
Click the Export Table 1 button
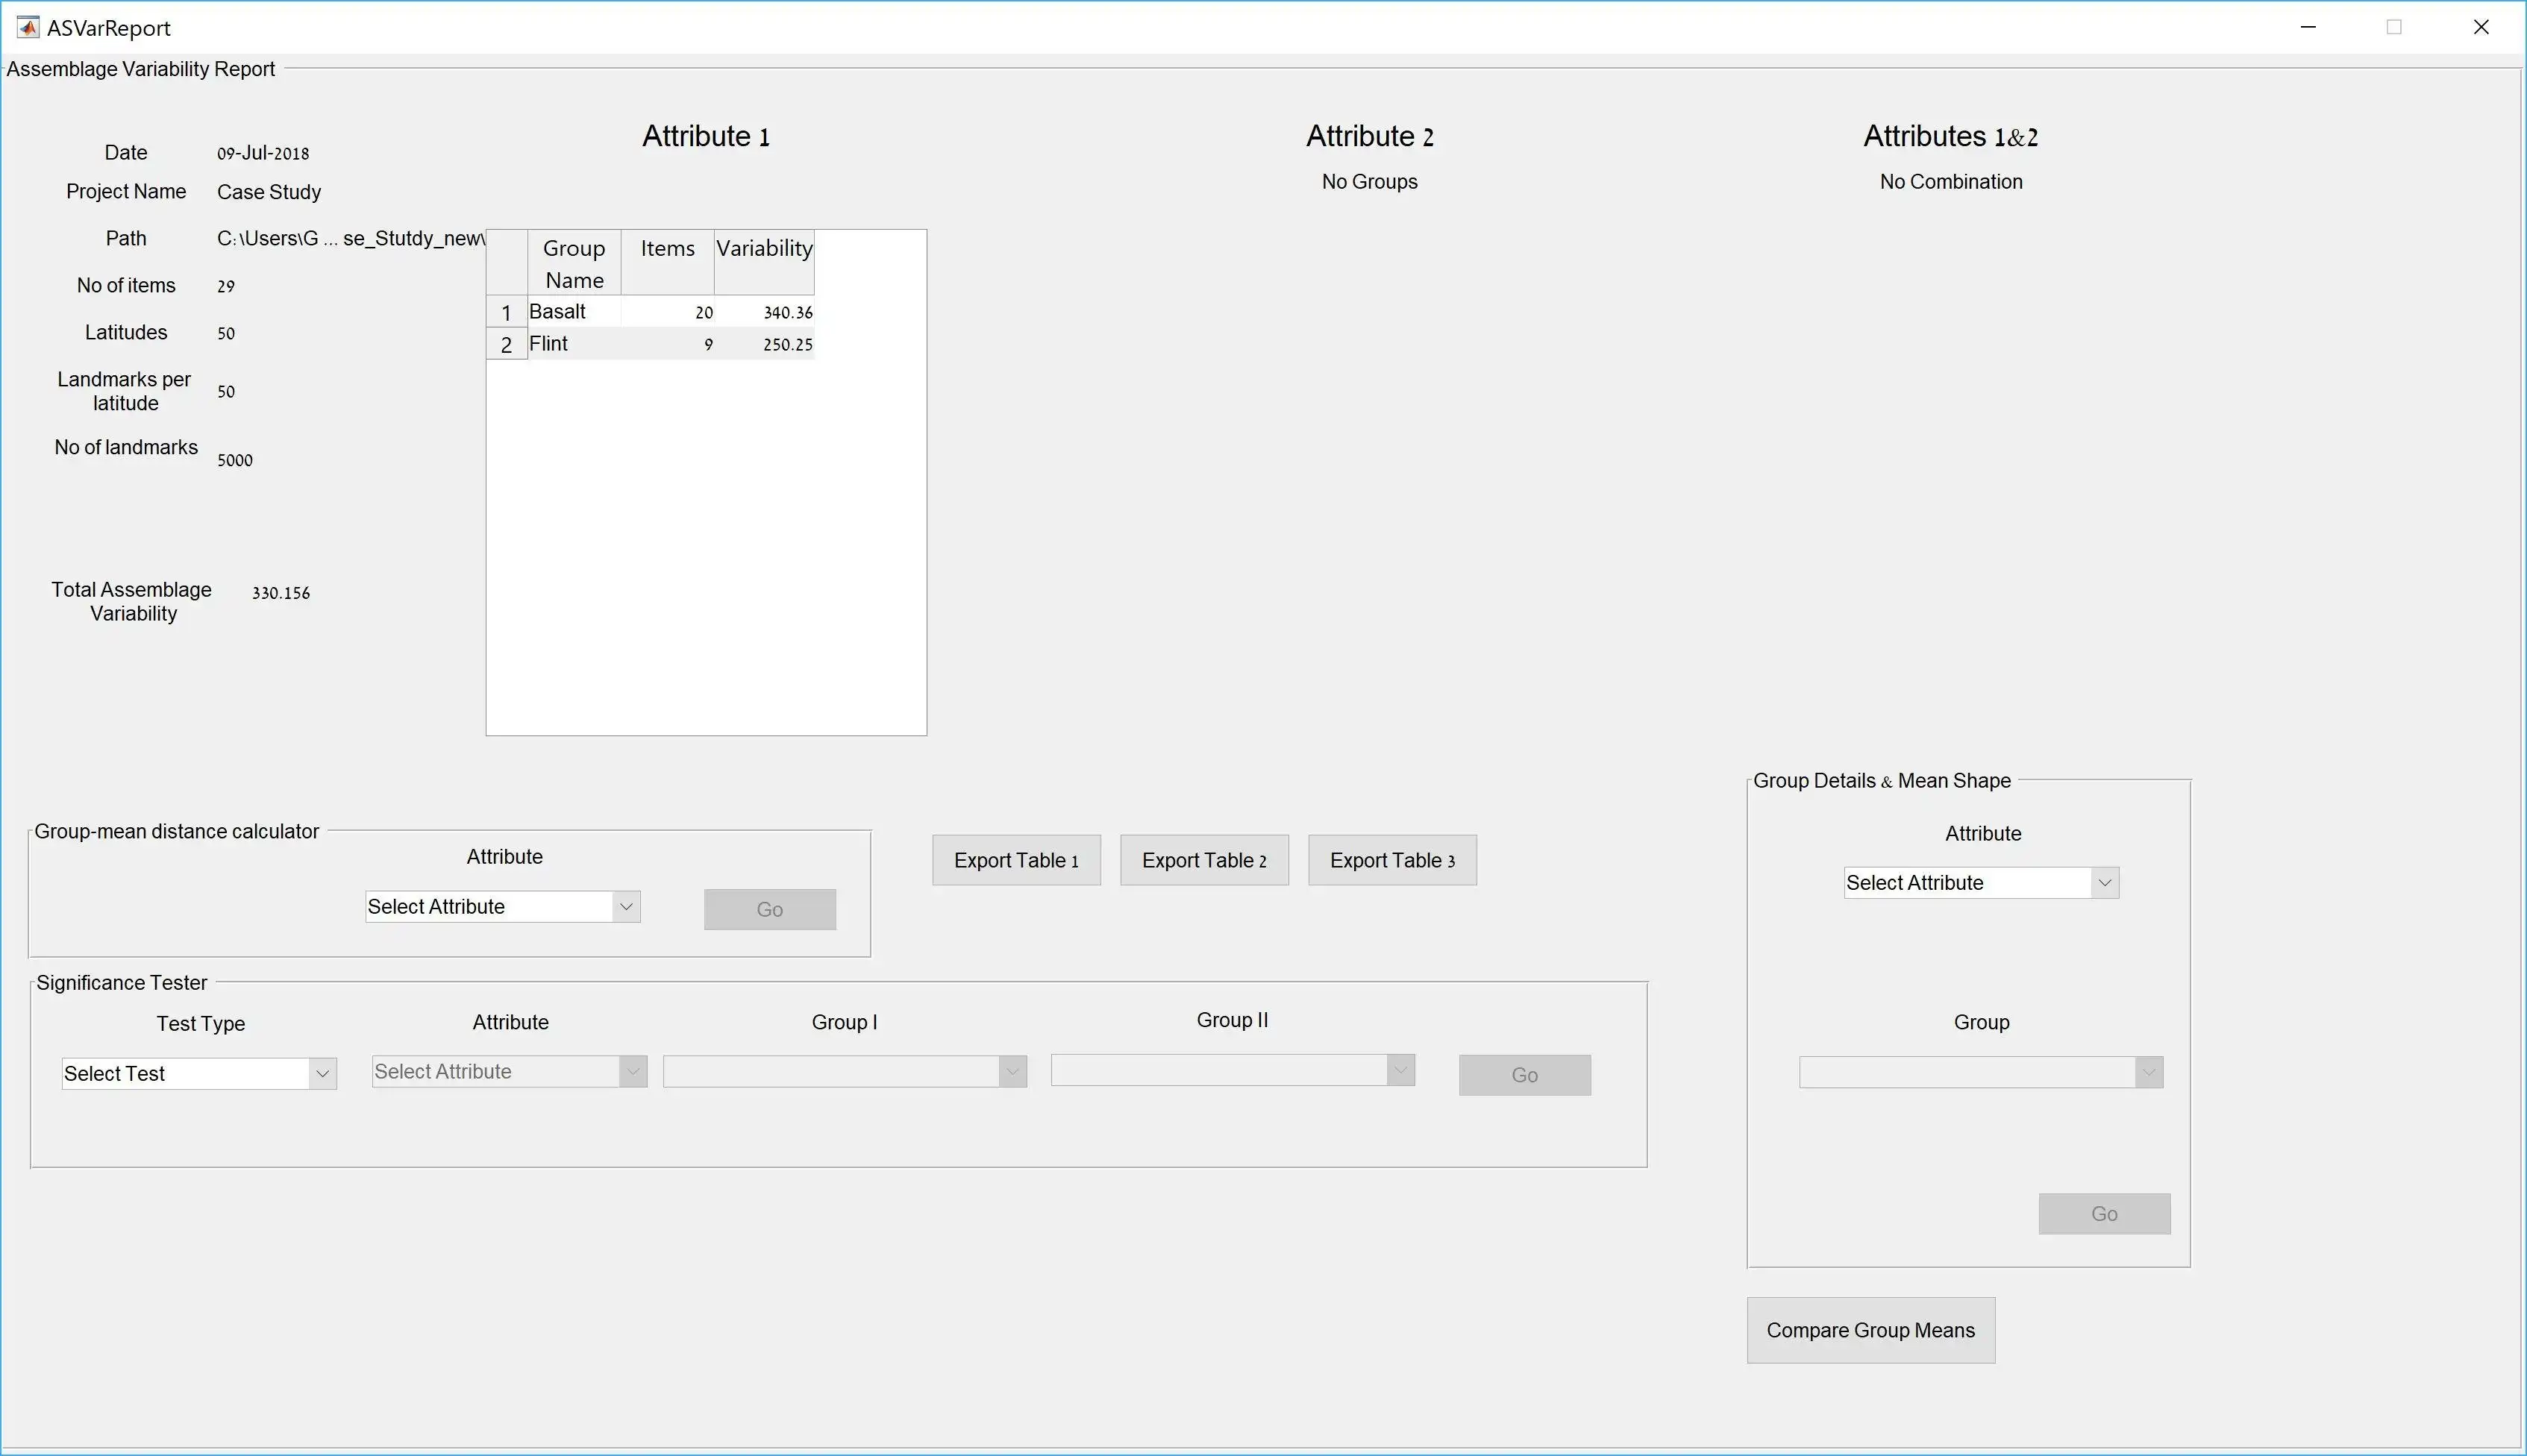tap(1015, 859)
